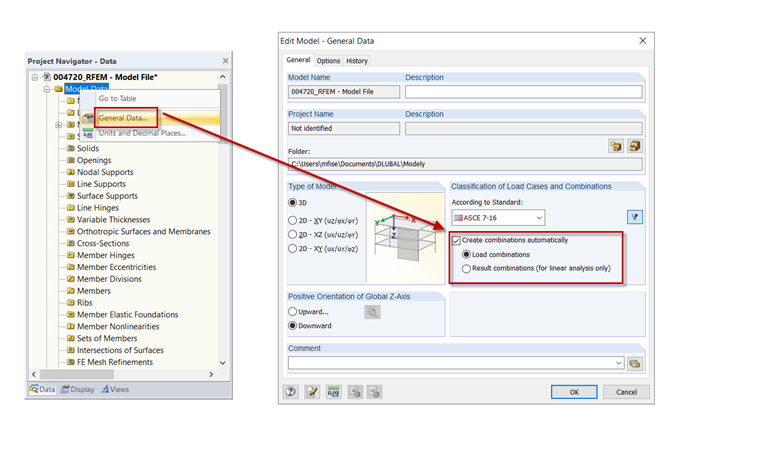This screenshot has width=760, height=454.
Task: Open the Display tab in Project Navigator
Action: click(78, 389)
